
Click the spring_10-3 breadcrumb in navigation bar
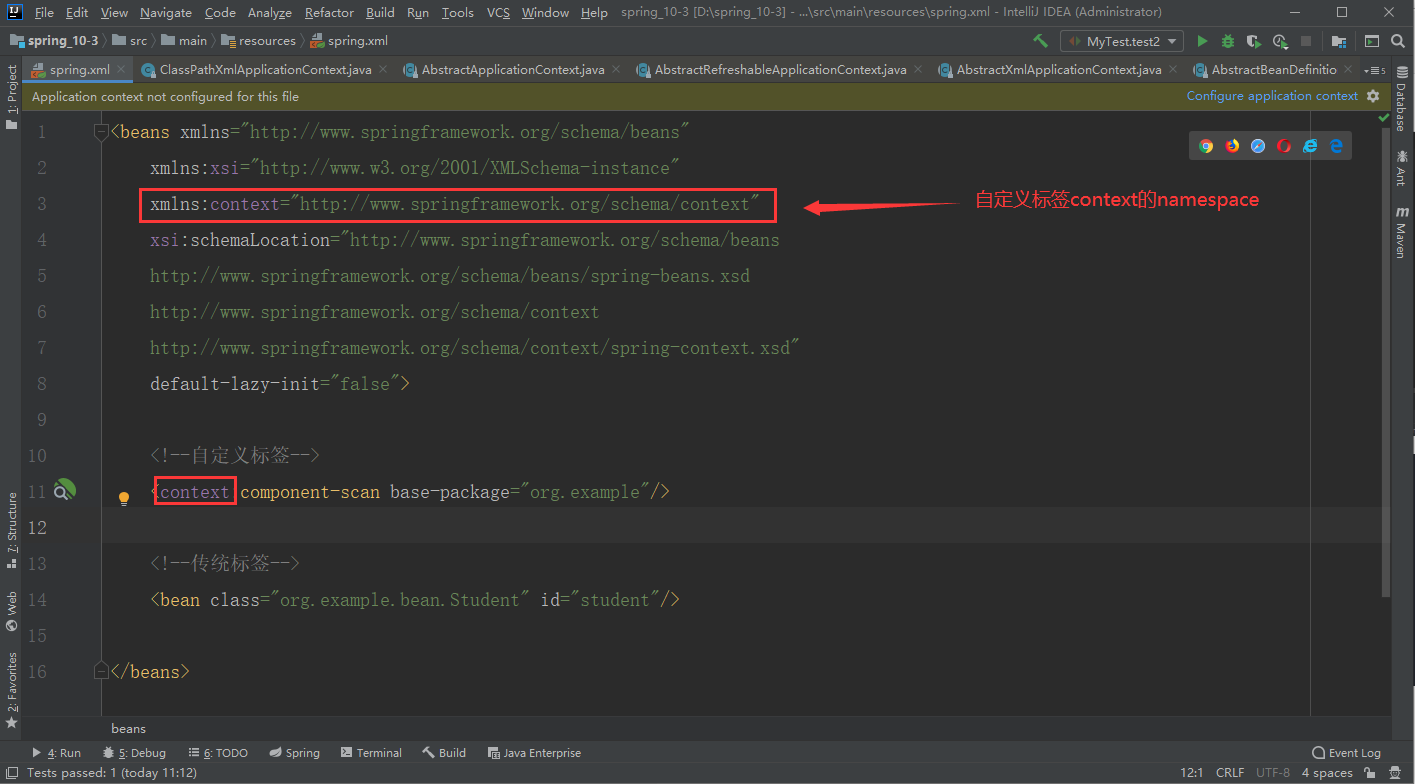(x=55, y=41)
